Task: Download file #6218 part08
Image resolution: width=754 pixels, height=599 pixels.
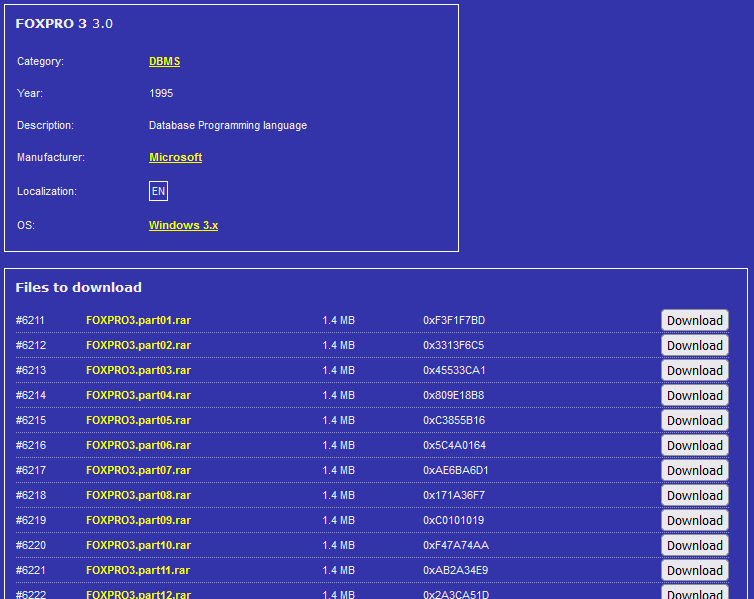Action: point(694,495)
